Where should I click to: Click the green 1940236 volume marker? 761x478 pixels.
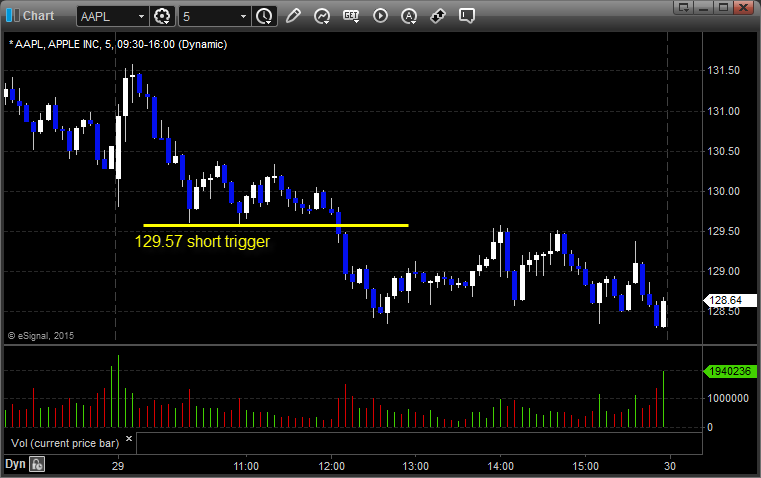coord(729,371)
